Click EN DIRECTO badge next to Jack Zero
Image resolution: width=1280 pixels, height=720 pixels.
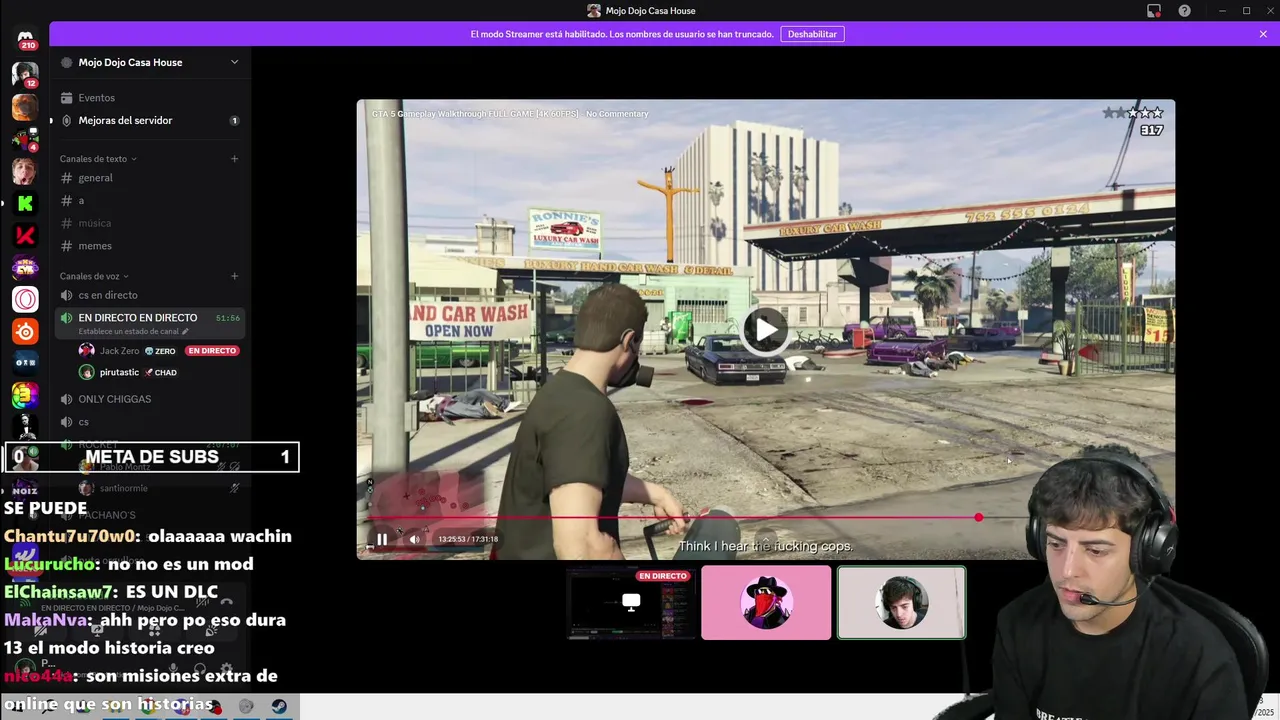[212, 351]
